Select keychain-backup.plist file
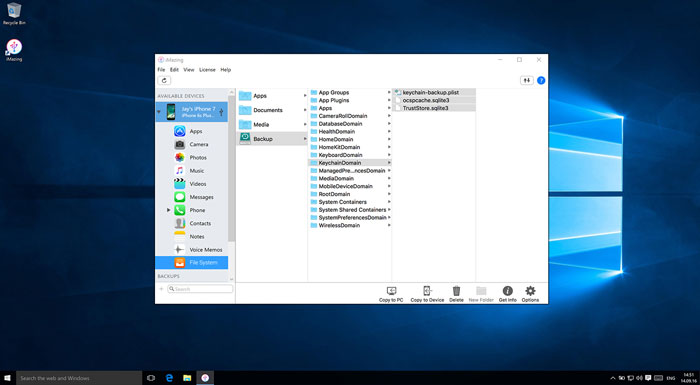The width and height of the screenshot is (700, 385). 434,92
